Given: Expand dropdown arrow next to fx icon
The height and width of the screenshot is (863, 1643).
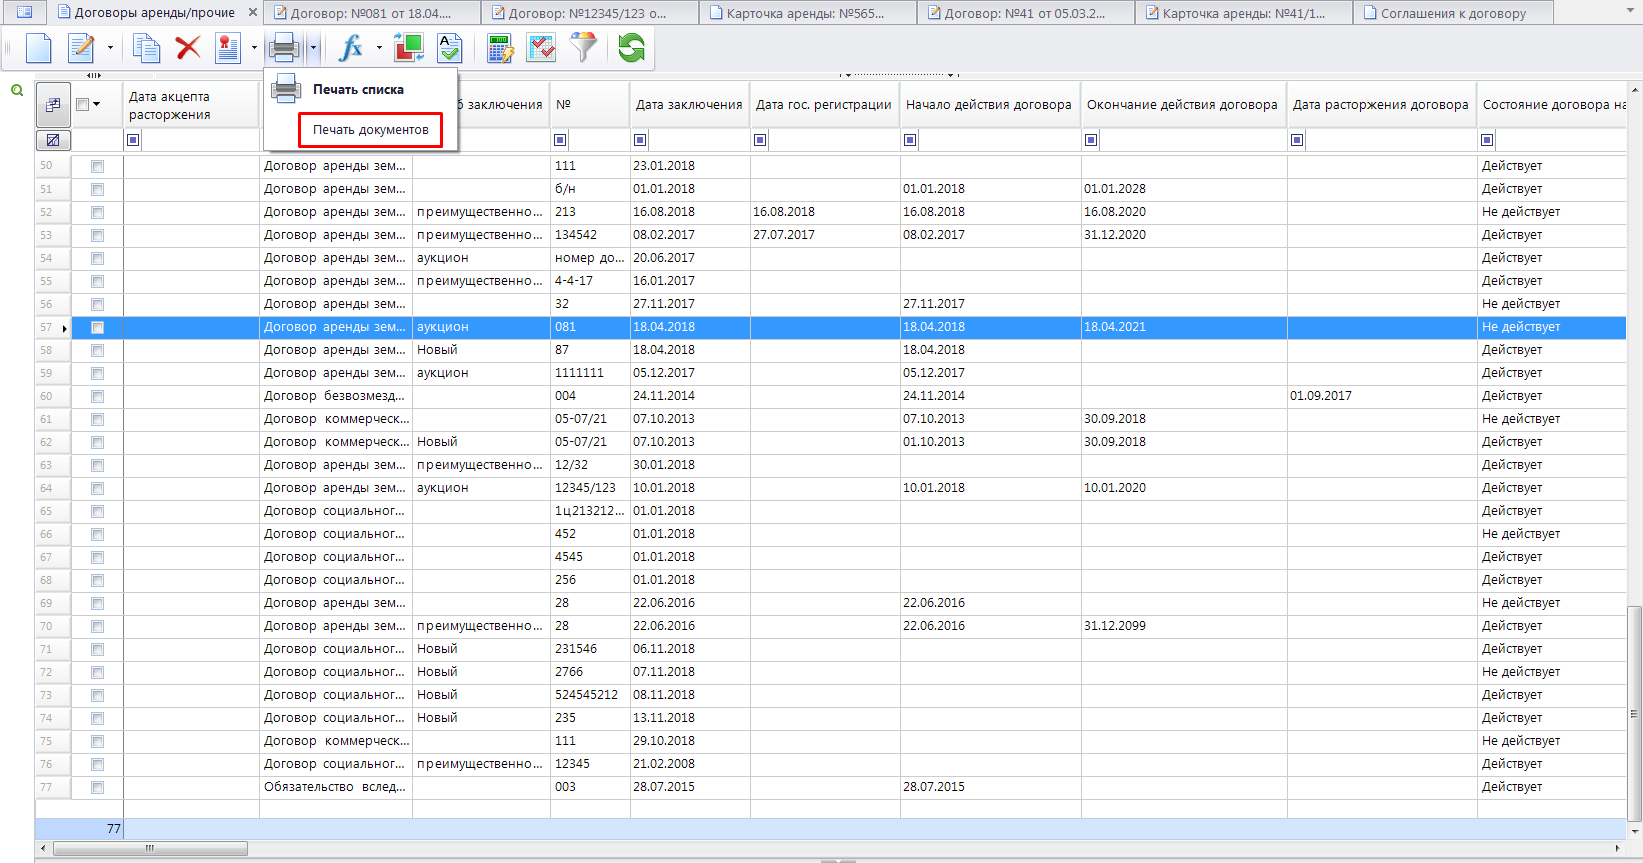Looking at the screenshot, I should tap(379, 48).
